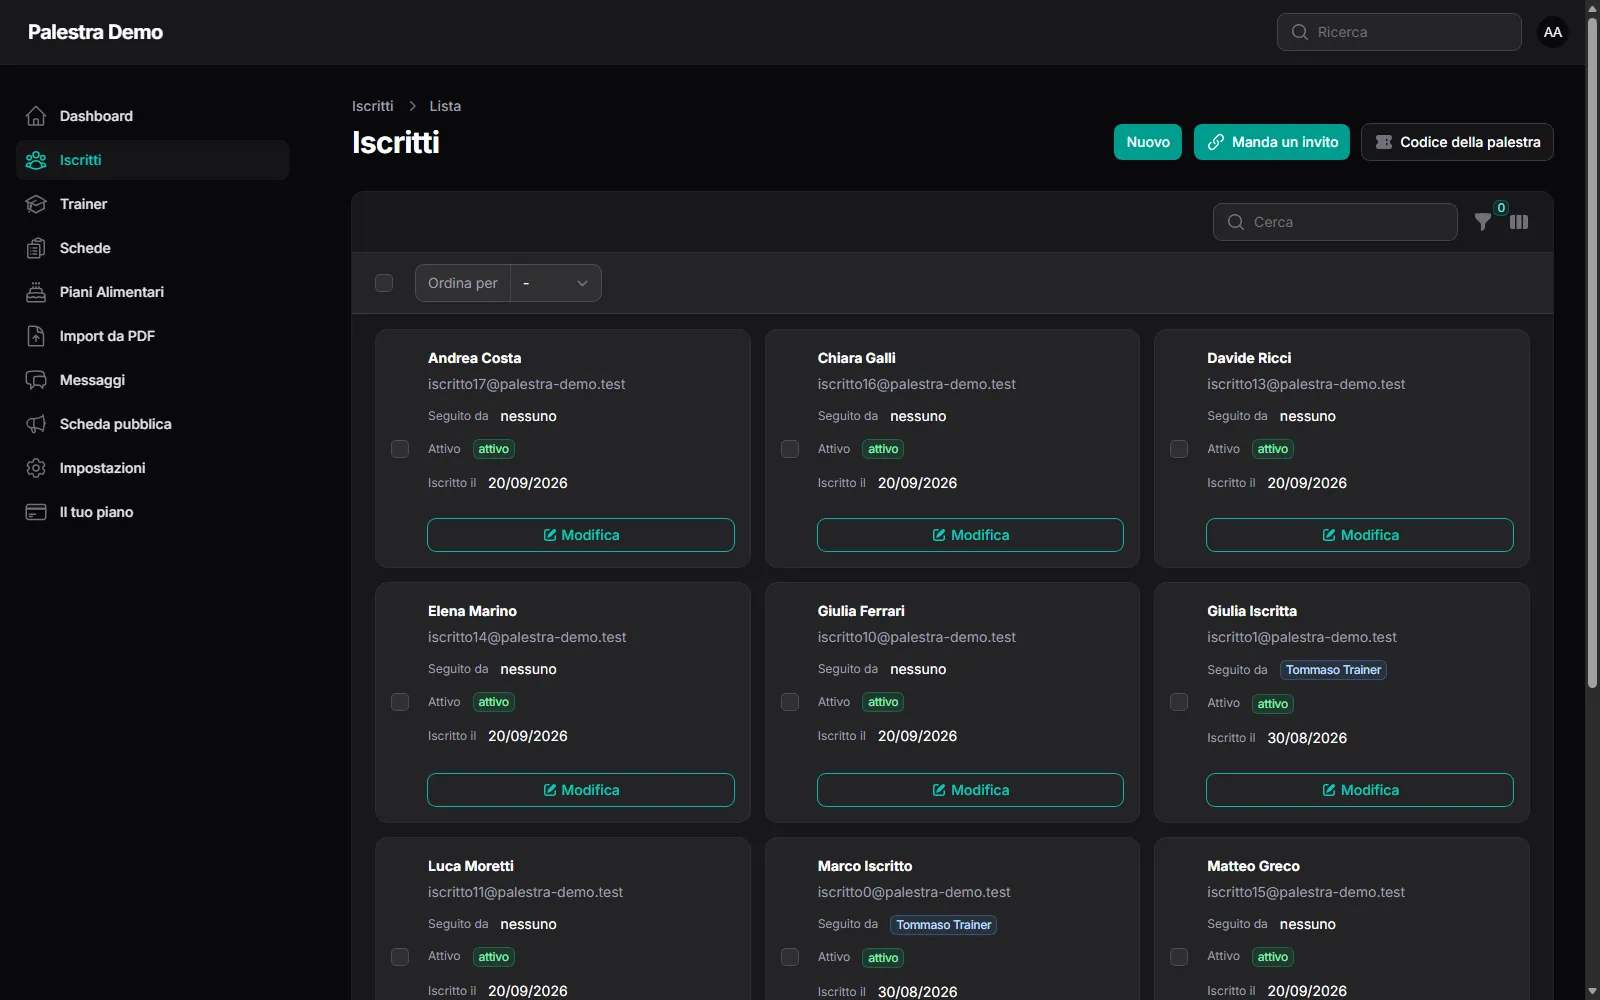
Task: Go to Impostazioni settings
Action: click(x=152, y=468)
